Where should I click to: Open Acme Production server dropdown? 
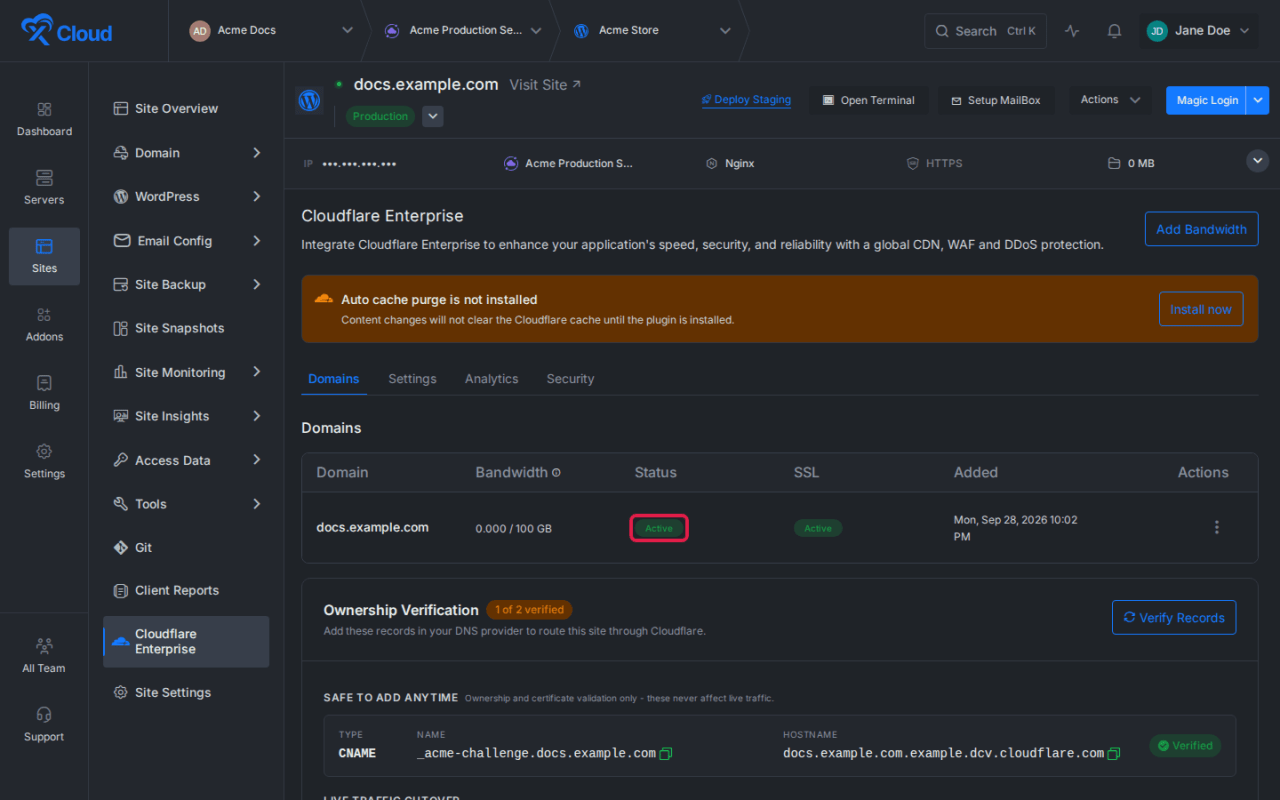536,31
